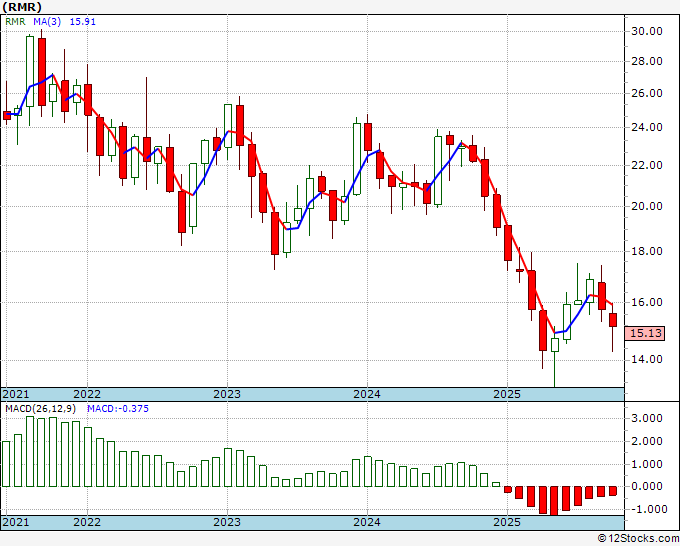
Task: Click the tall green candle near 30.00 in 2021
Action: (x=30, y=71)
